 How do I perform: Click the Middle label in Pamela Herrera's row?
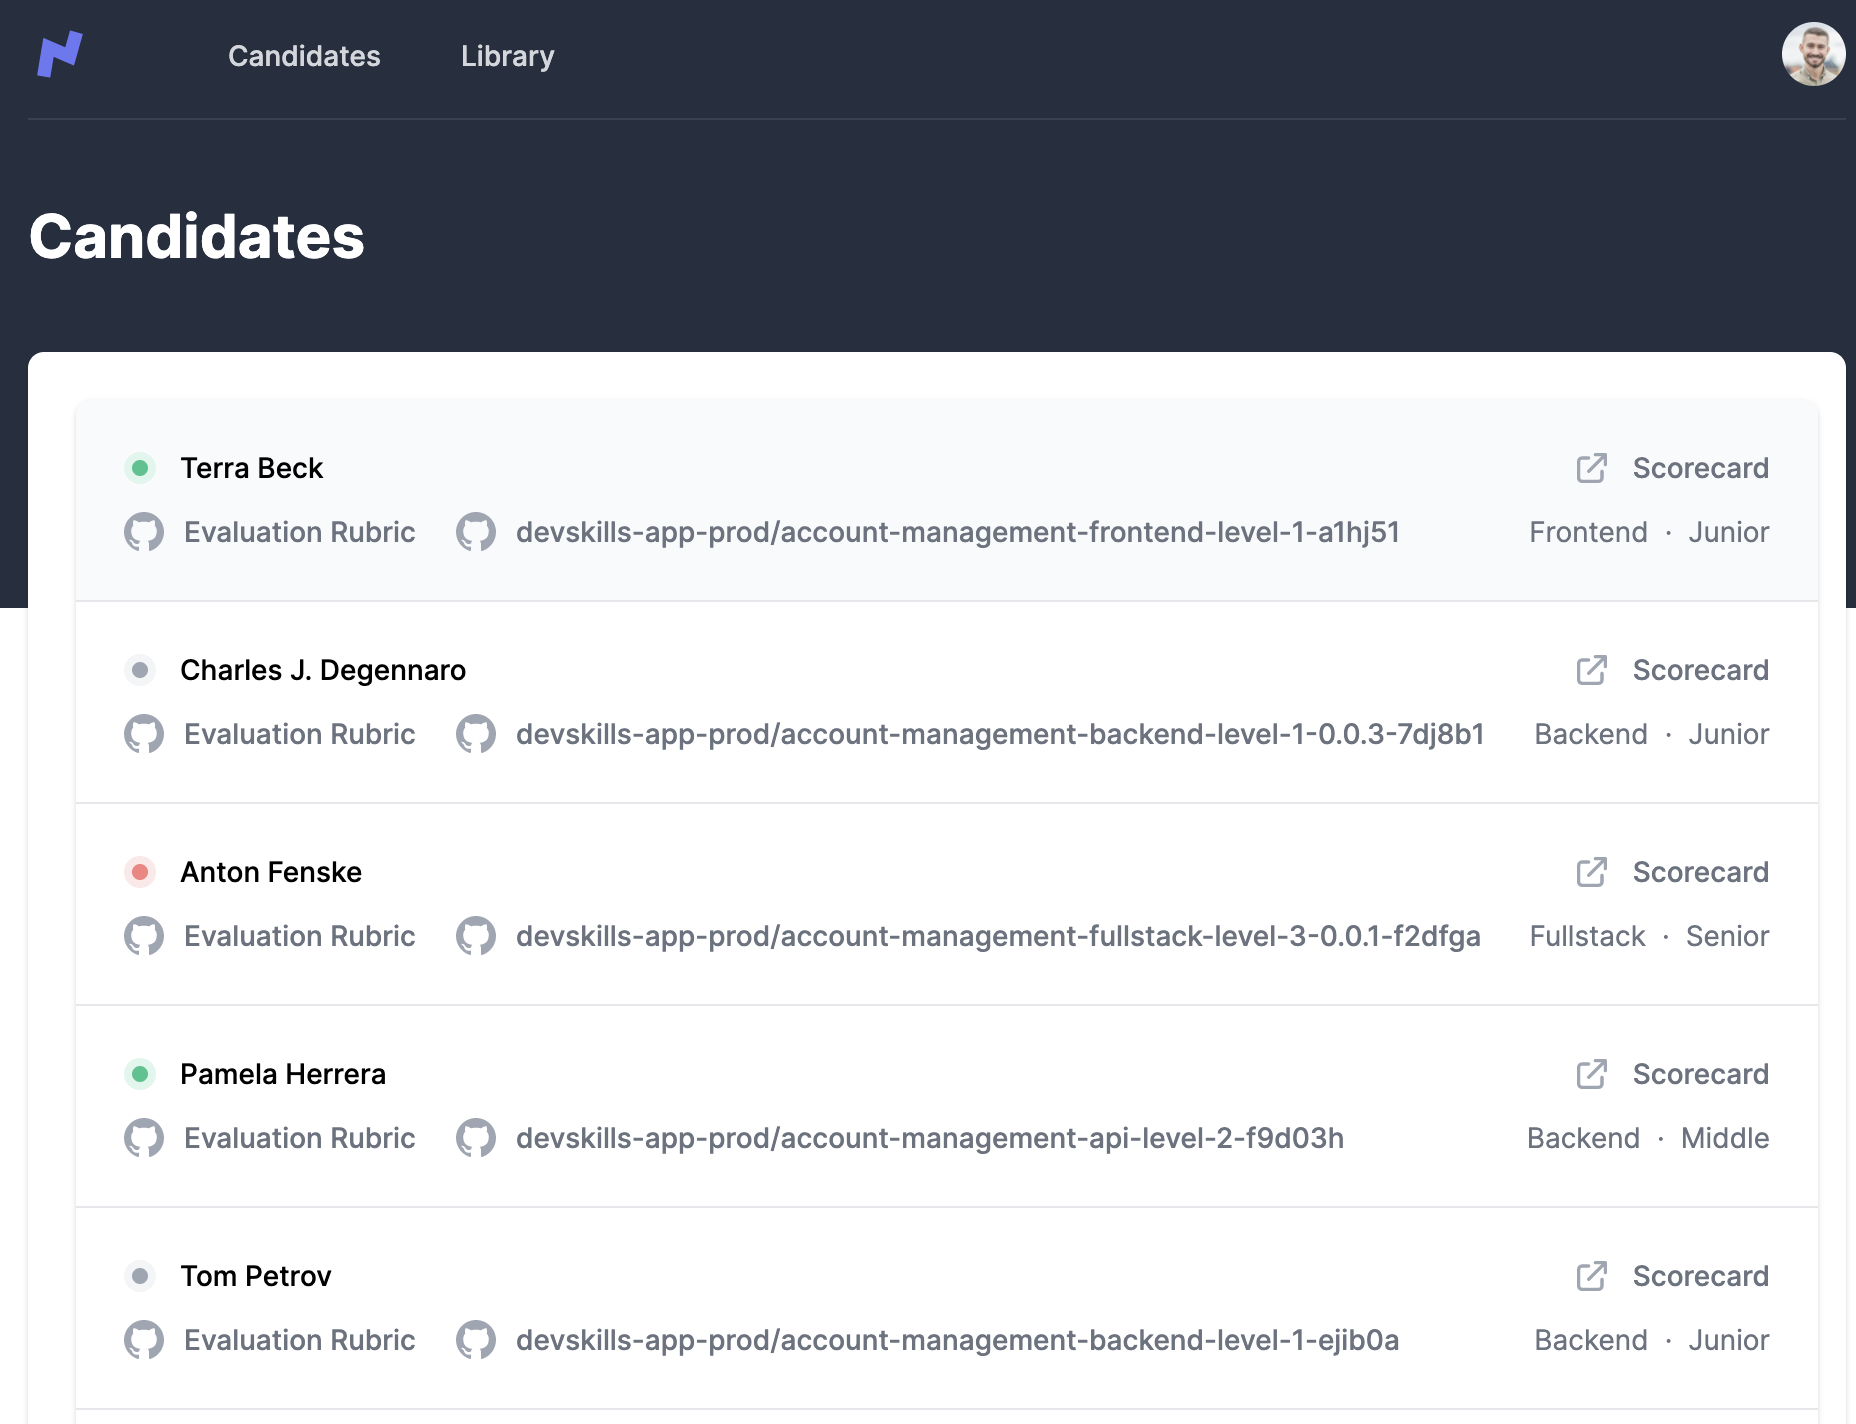(x=1725, y=1138)
